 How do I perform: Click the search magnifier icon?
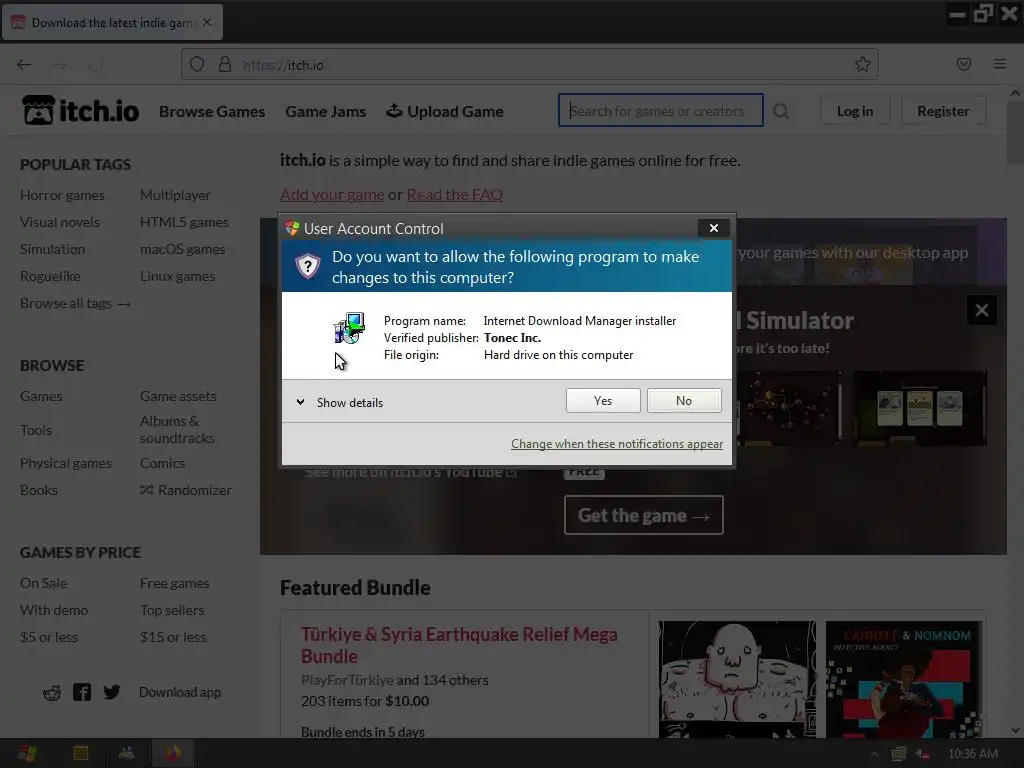[781, 111]
